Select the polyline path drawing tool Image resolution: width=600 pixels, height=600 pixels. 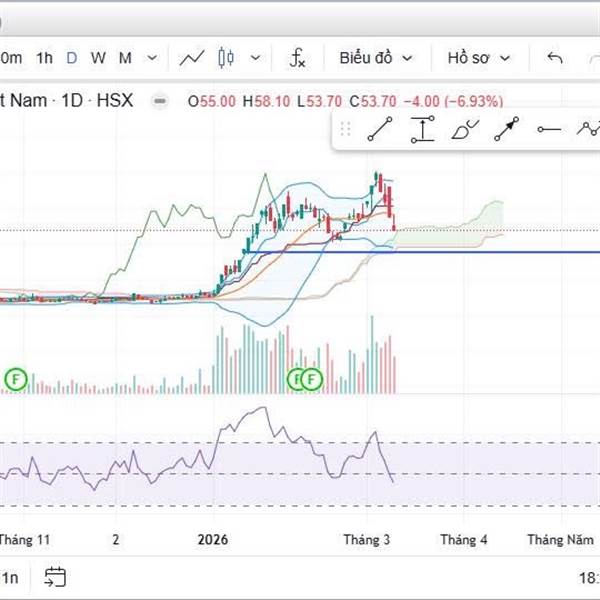589,129
